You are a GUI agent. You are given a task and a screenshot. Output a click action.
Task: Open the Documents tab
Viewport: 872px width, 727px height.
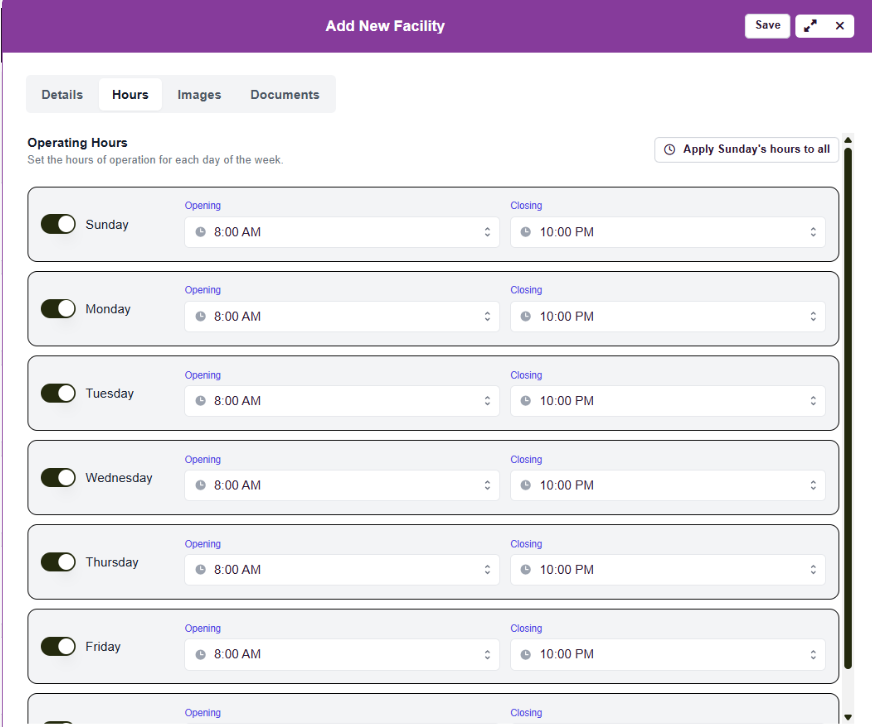(x=285, y=95)
